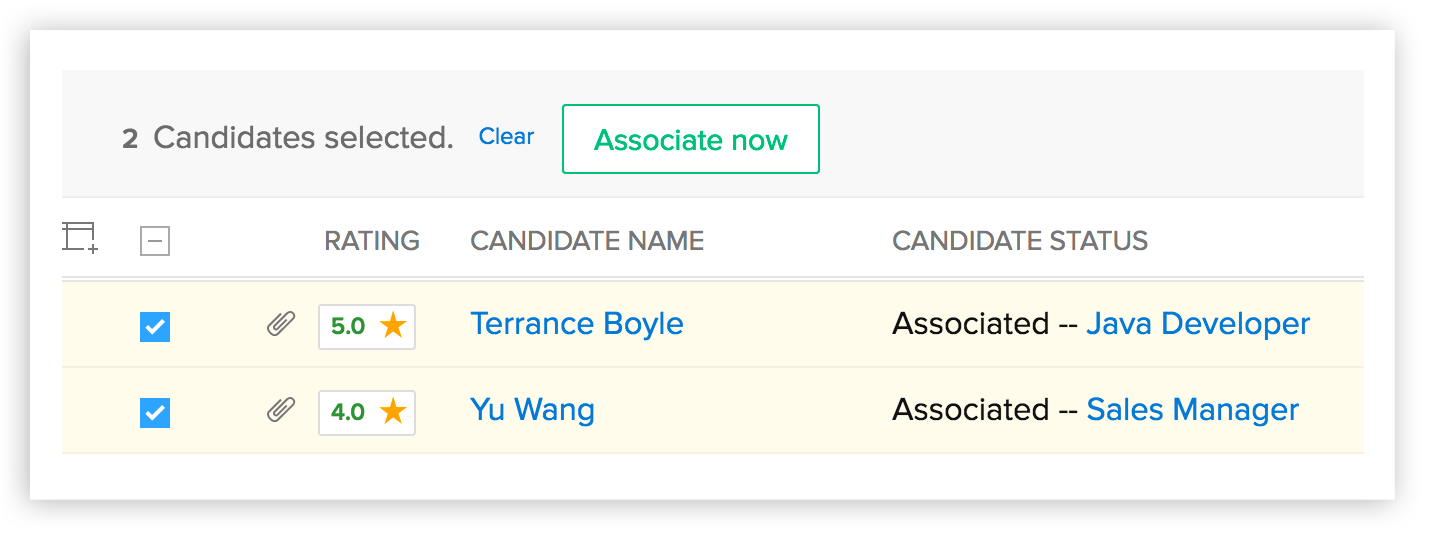This screenshot has width=1437, height=548.
Task: Toggle the select-all checkbox in table header
Action: (x=155, y=241)
